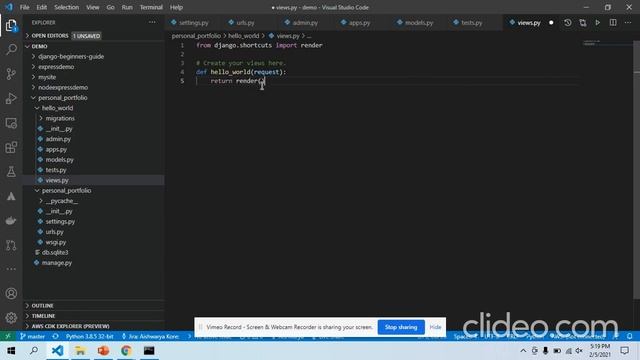Select Python 3.8.5 32-bit interpreter
Screen dimensions: 640x360
89,336
